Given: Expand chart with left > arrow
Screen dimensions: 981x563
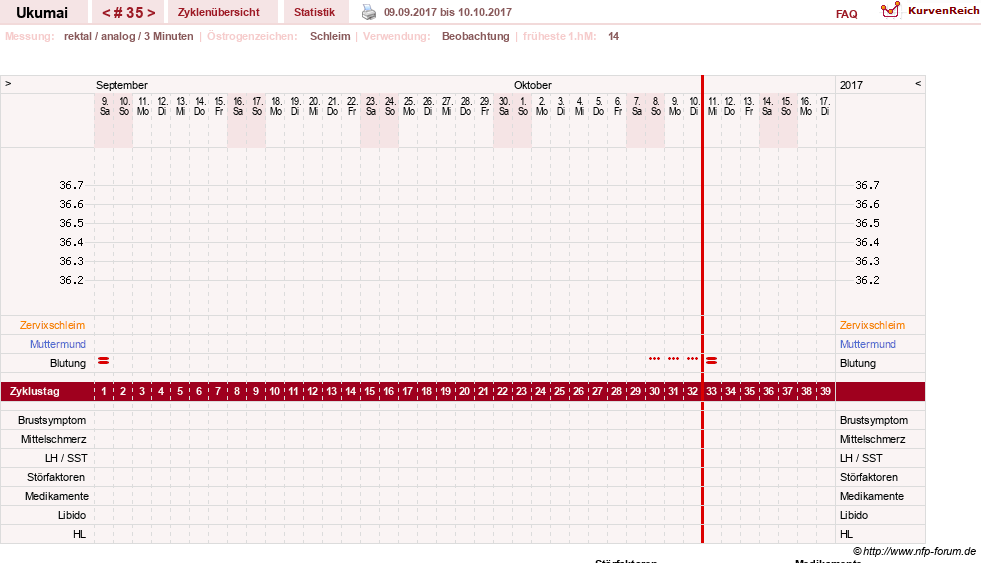Looking at the screenshot, I should 8,83.
